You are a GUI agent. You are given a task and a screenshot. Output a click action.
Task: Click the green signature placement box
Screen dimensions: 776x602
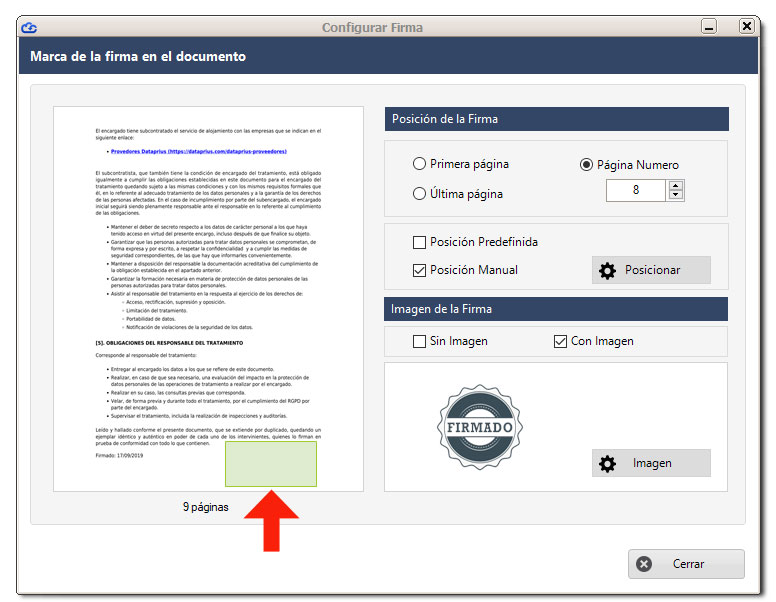pos(271,464)
